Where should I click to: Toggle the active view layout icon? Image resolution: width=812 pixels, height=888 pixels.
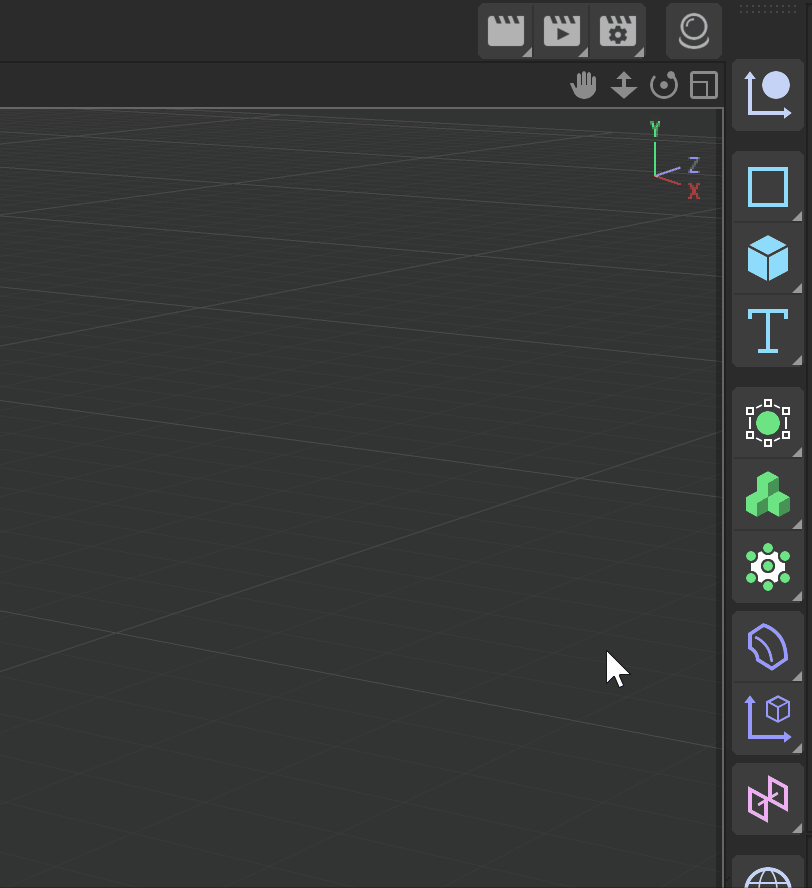pyautogui.click(x=704, y=86)
